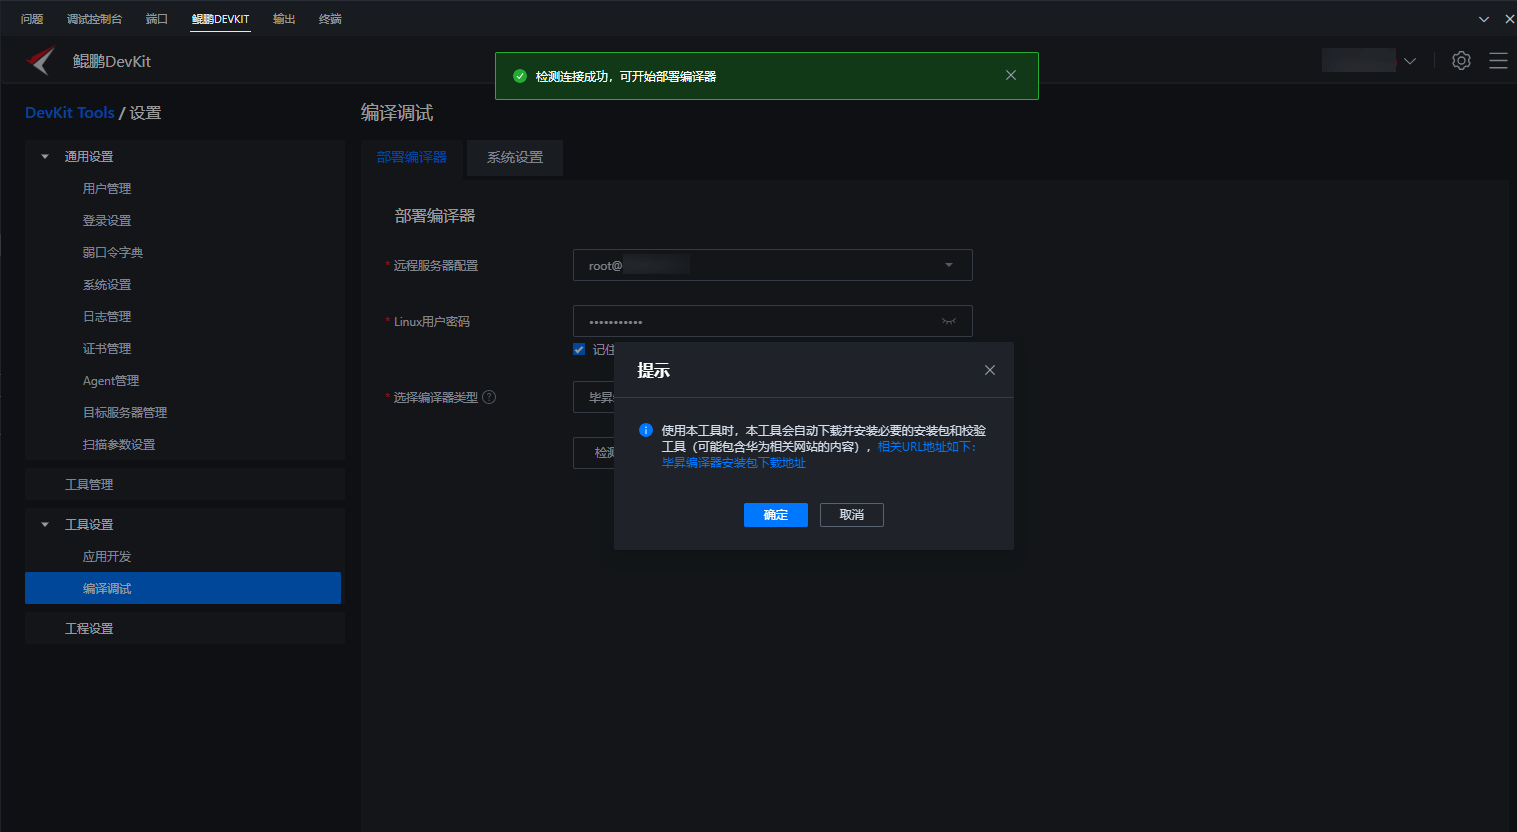Click the help icon beside 选择编译器类型

pos(489,397)
